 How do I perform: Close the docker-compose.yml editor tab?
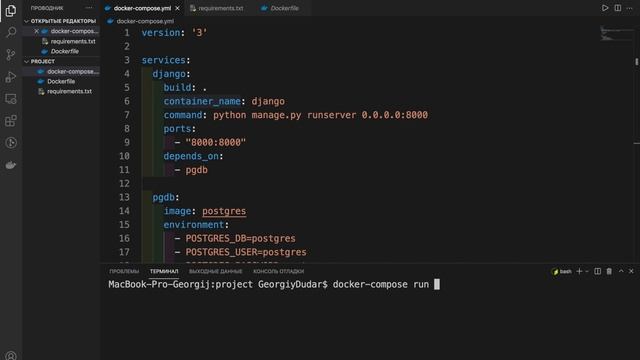[x=177, y=8]
